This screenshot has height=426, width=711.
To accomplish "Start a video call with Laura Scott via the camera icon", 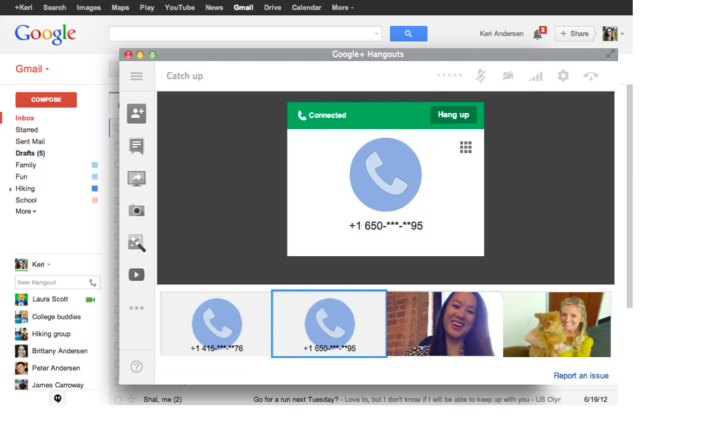I will coord(91,299).
